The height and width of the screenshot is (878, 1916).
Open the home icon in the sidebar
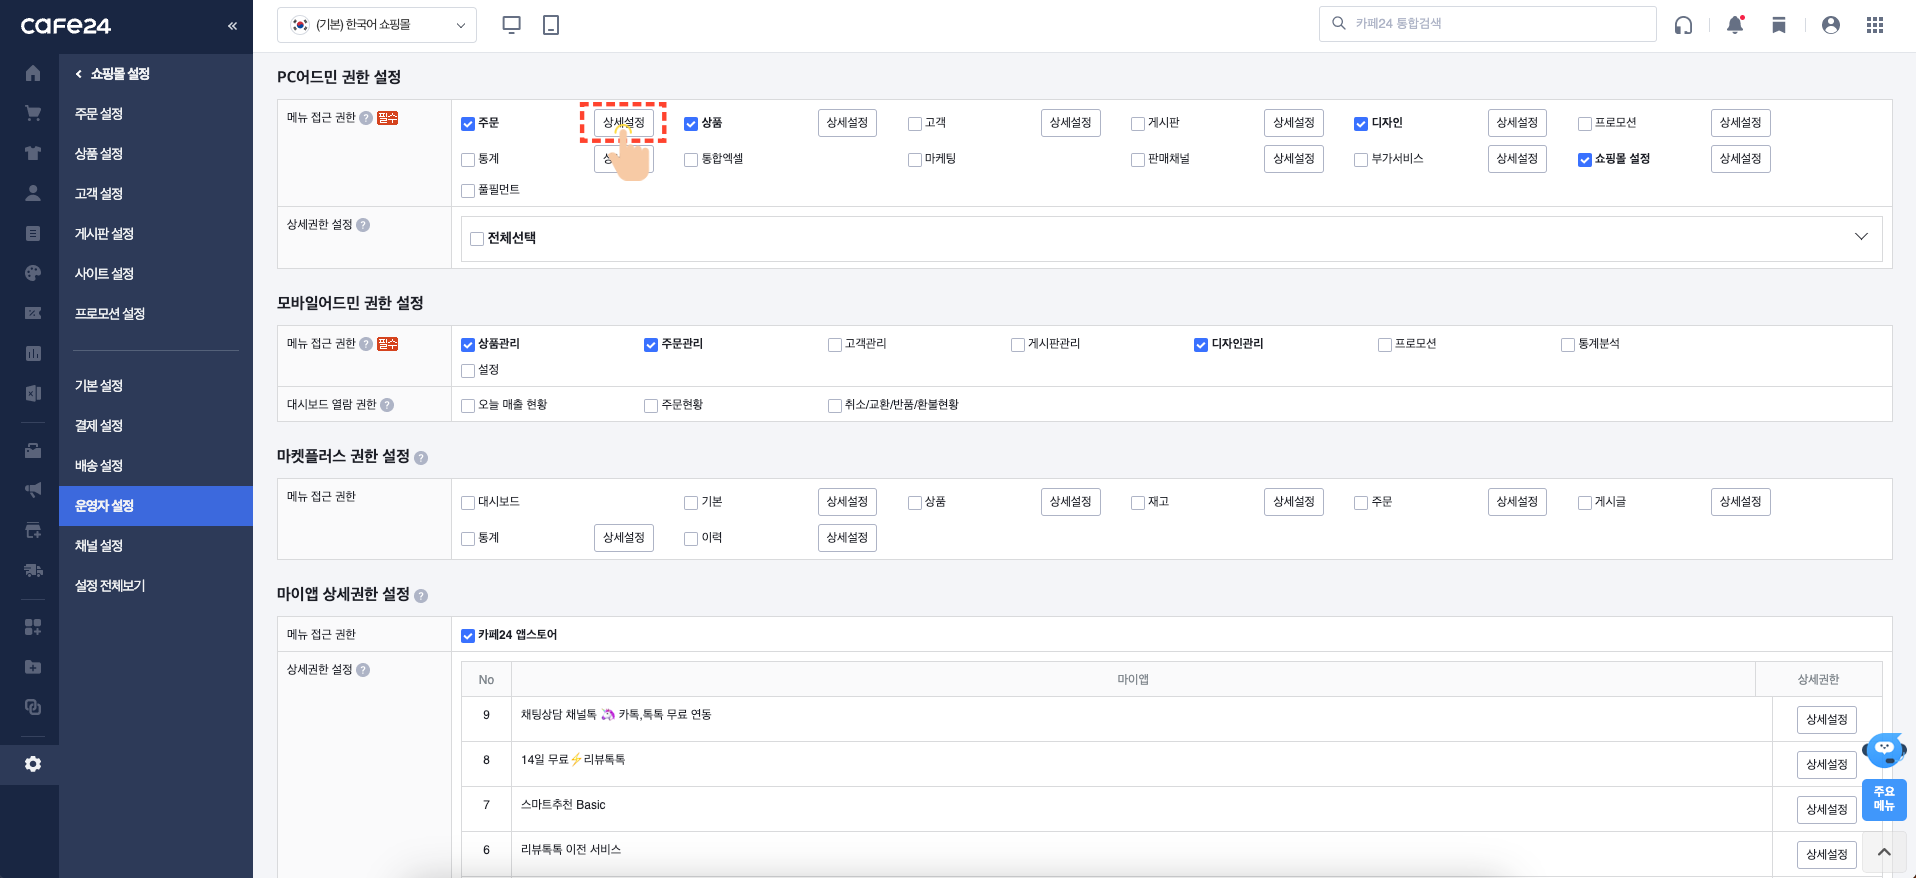[33, 73]
